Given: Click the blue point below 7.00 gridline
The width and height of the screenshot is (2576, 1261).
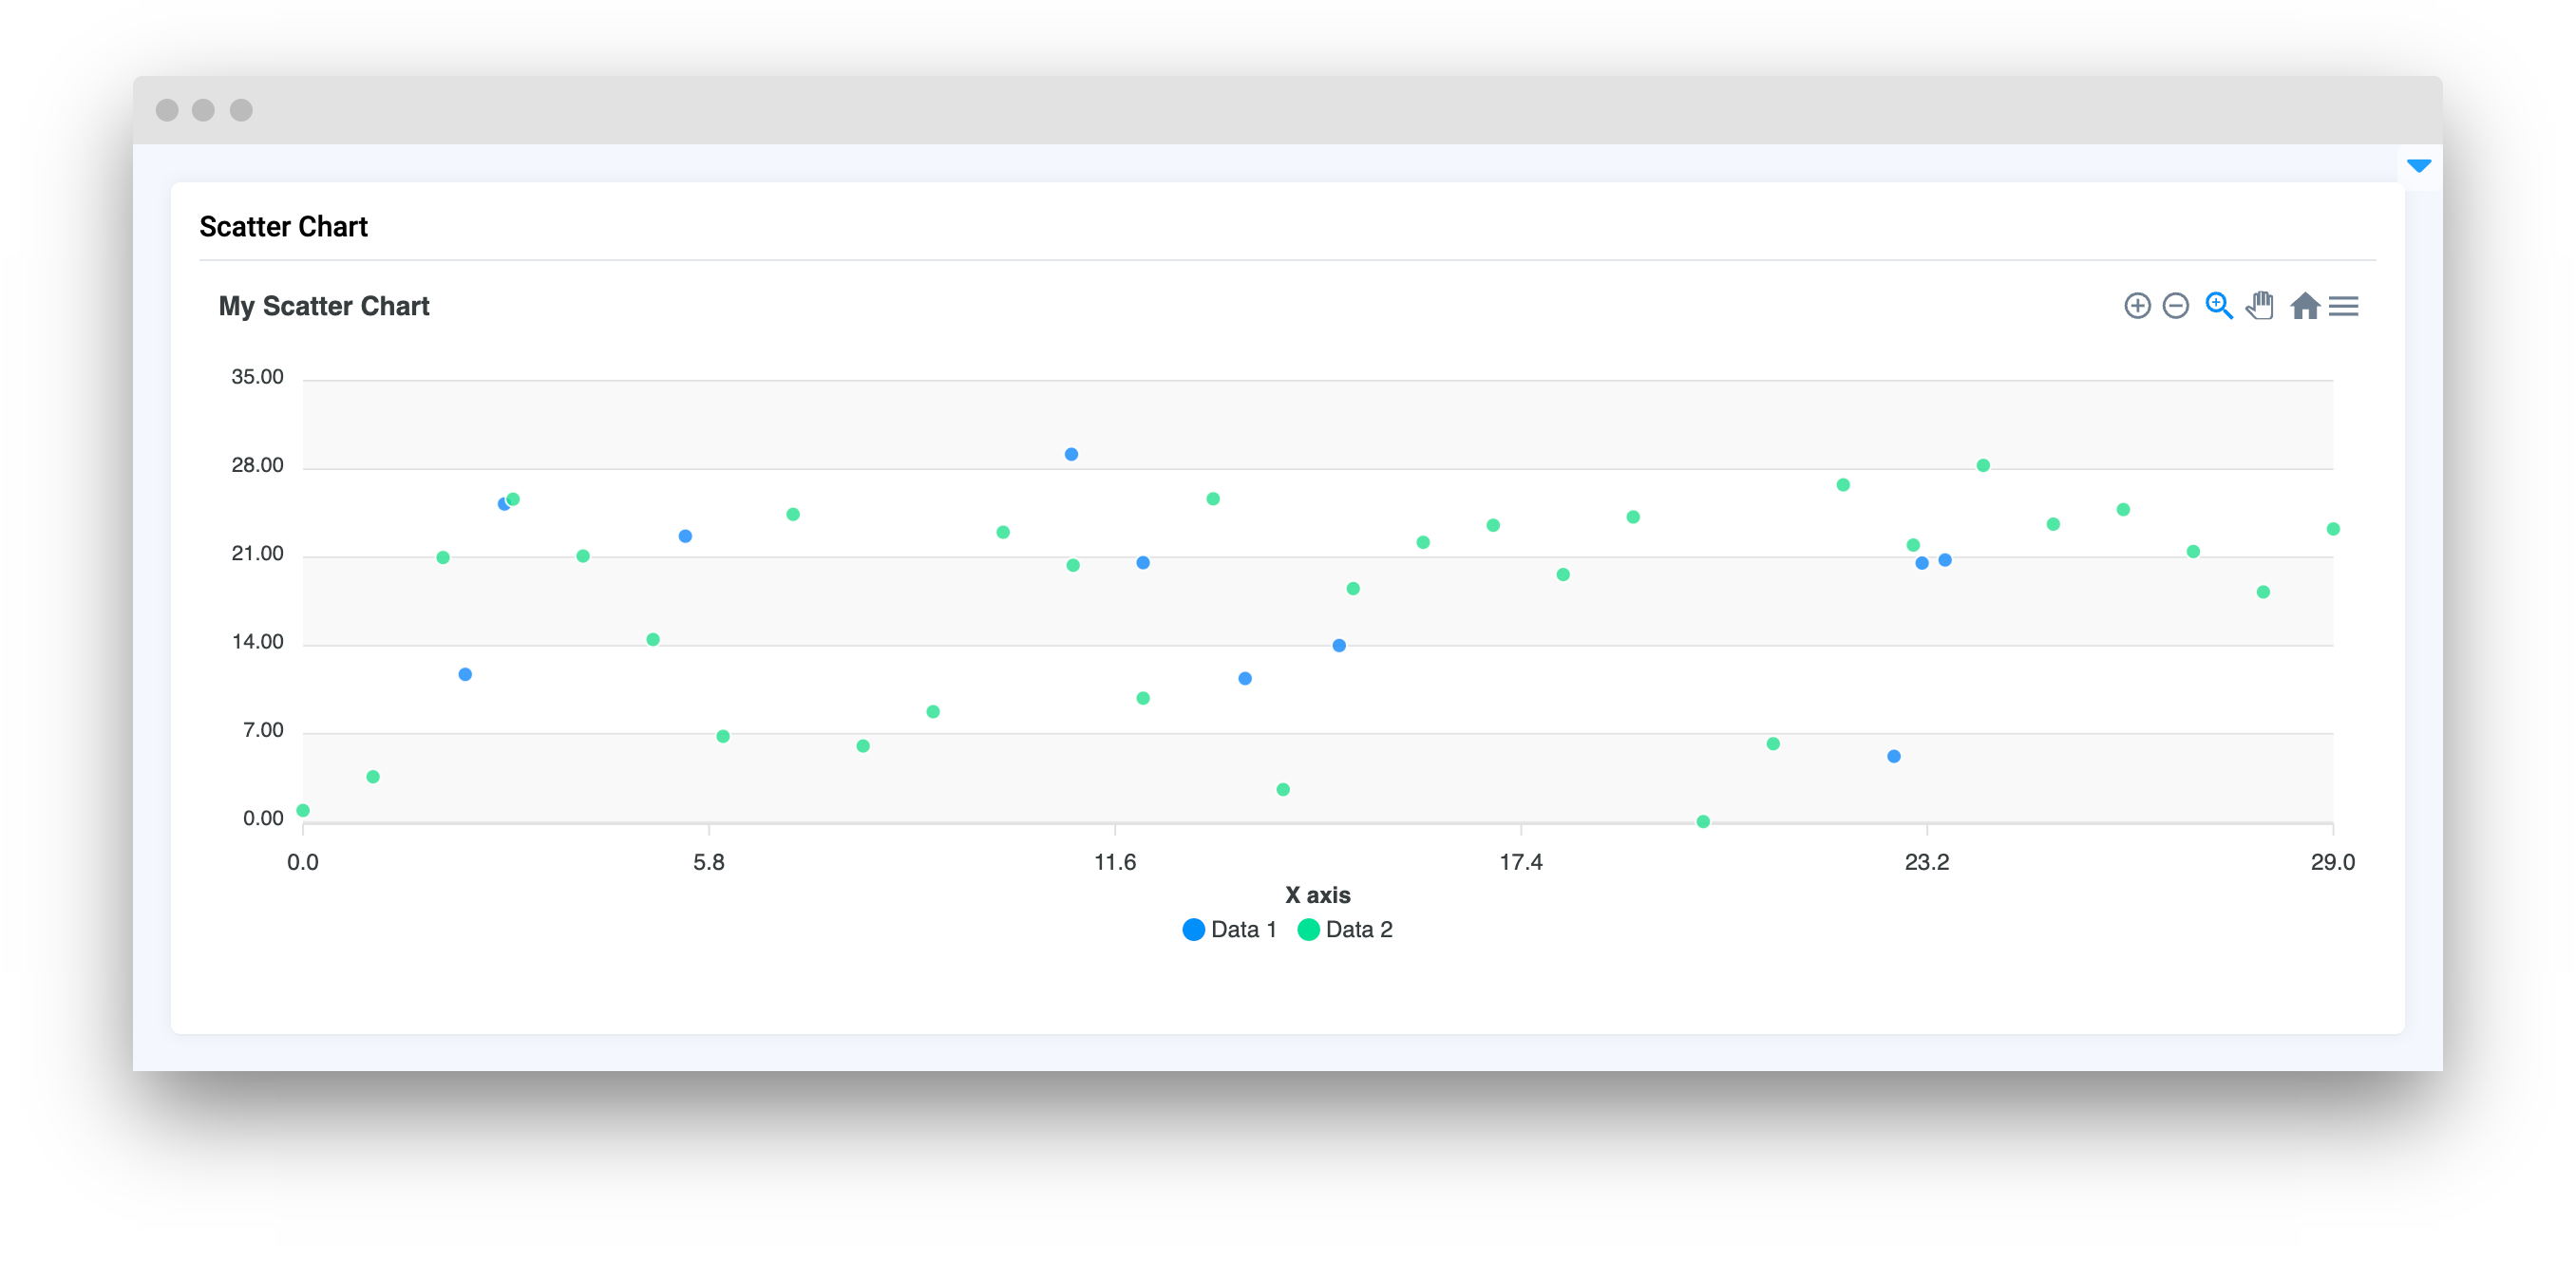Looking at the screenshot, I should (x=1893, y=757).
